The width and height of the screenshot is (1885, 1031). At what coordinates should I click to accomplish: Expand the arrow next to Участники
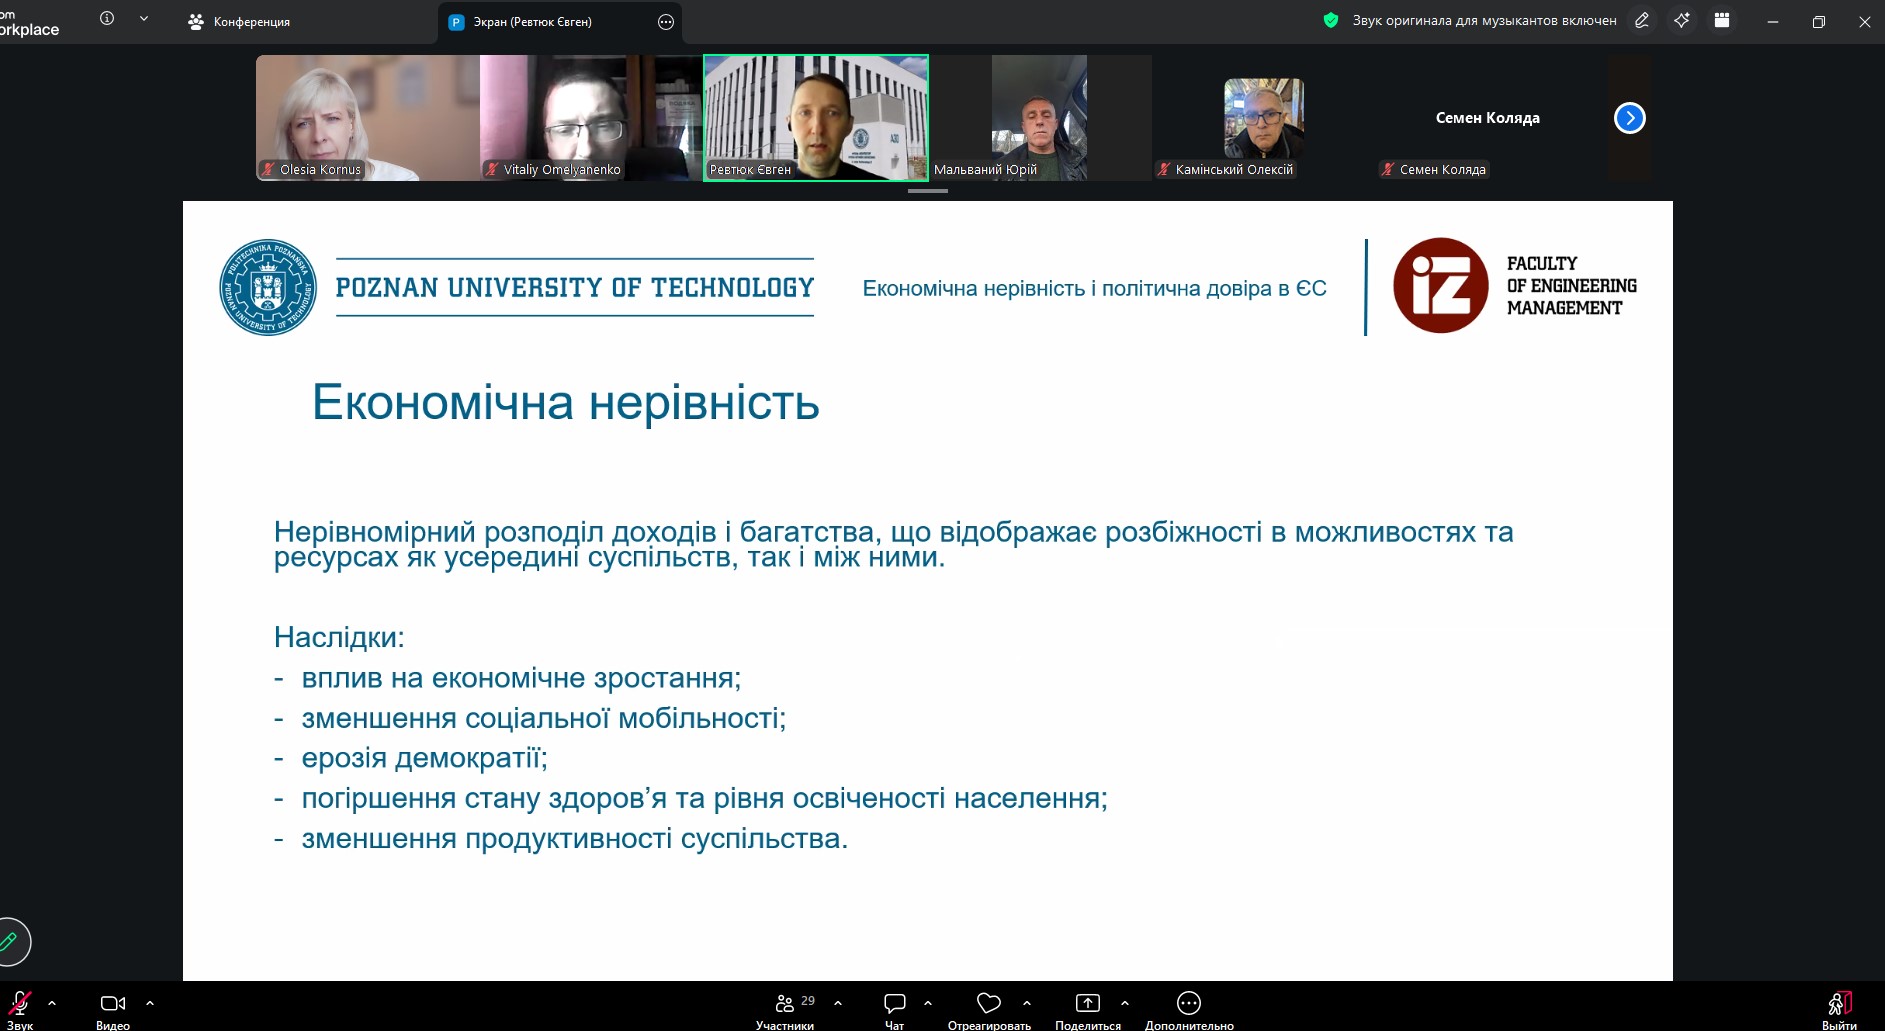pos(838,1003)
